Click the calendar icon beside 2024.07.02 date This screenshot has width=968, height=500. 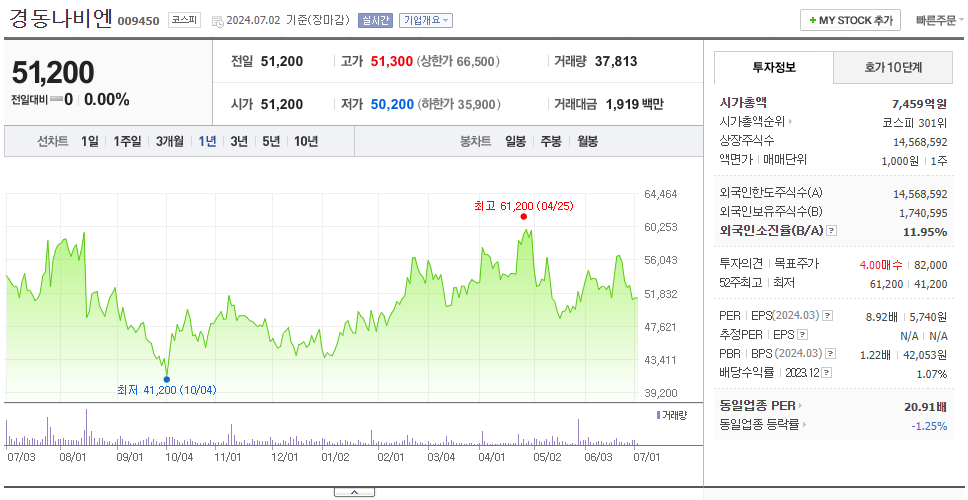[x=217, y=21]
